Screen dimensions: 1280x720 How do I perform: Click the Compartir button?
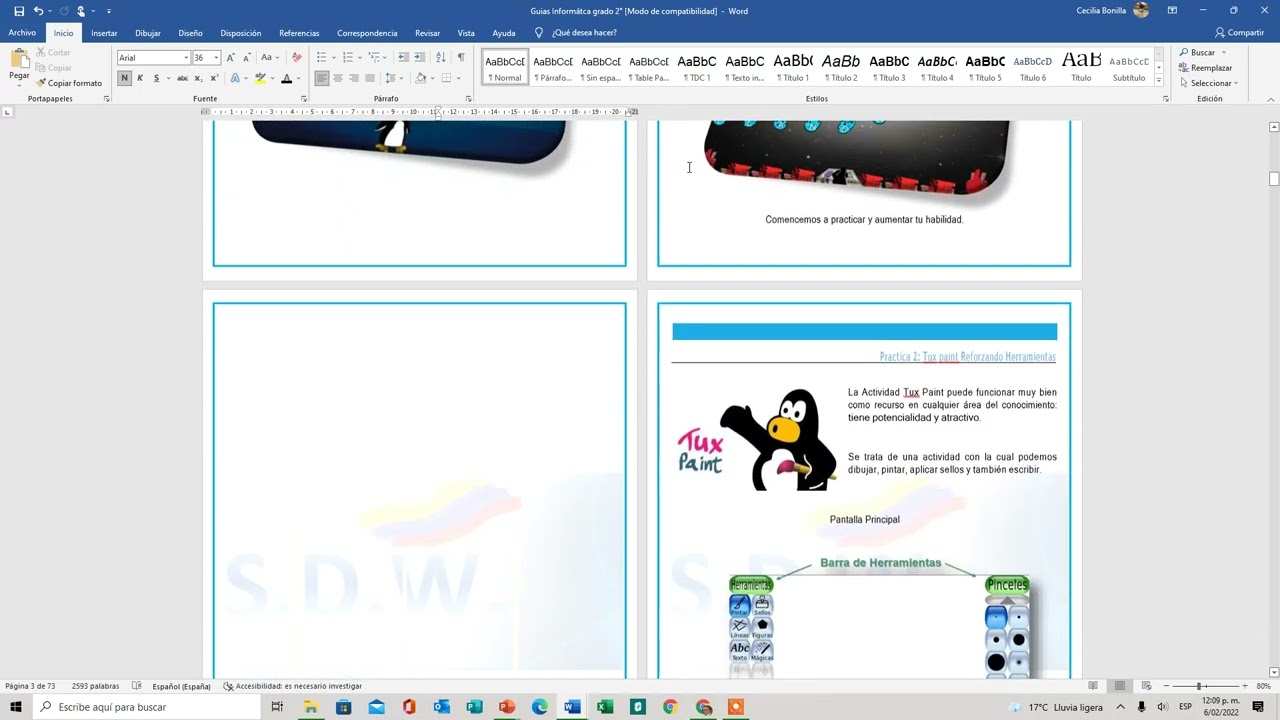click(x=1240, y=33)
